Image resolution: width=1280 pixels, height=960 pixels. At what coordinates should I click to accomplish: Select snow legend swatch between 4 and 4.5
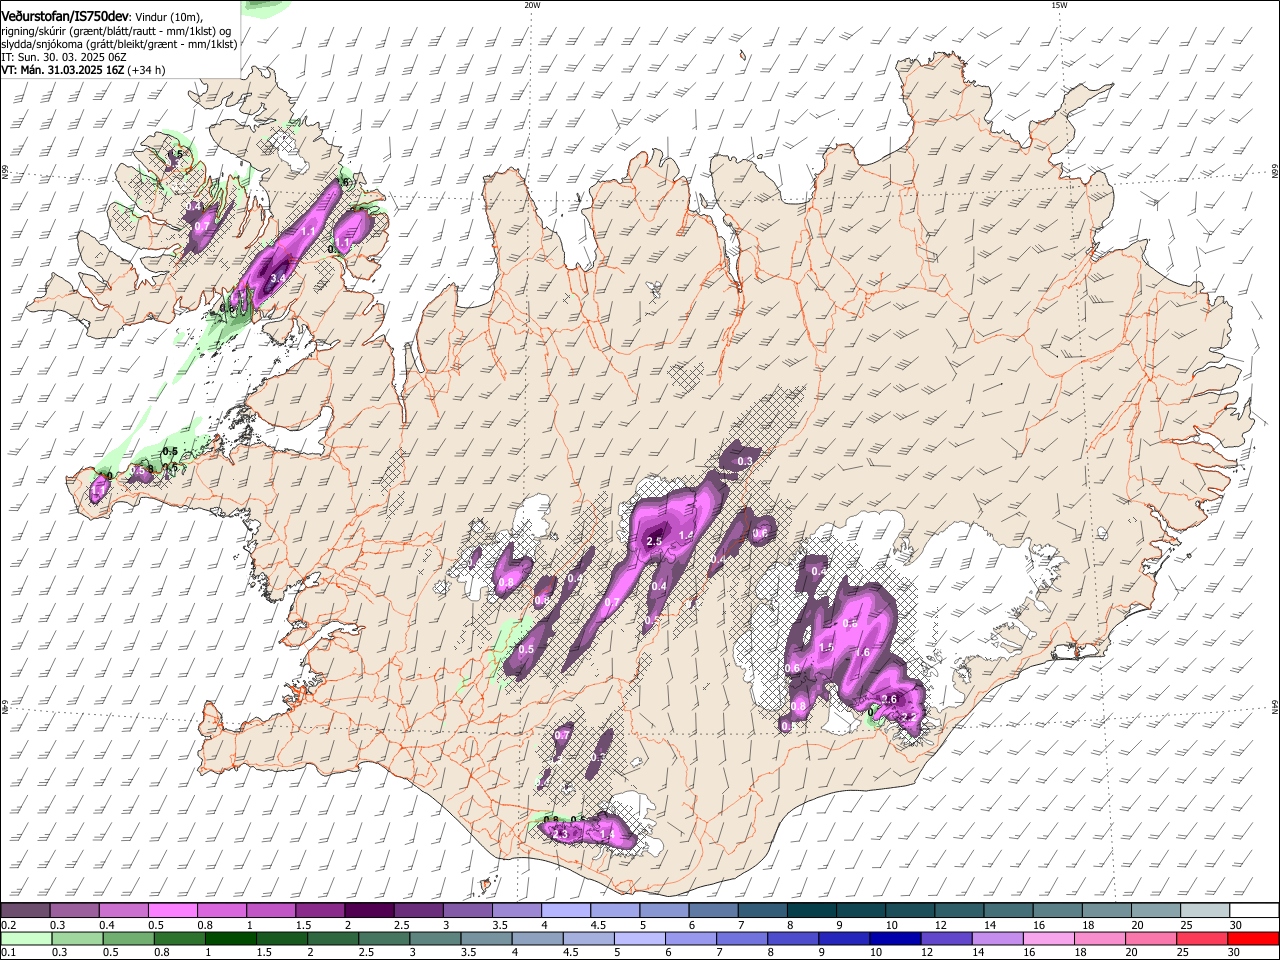coord(565,911)
